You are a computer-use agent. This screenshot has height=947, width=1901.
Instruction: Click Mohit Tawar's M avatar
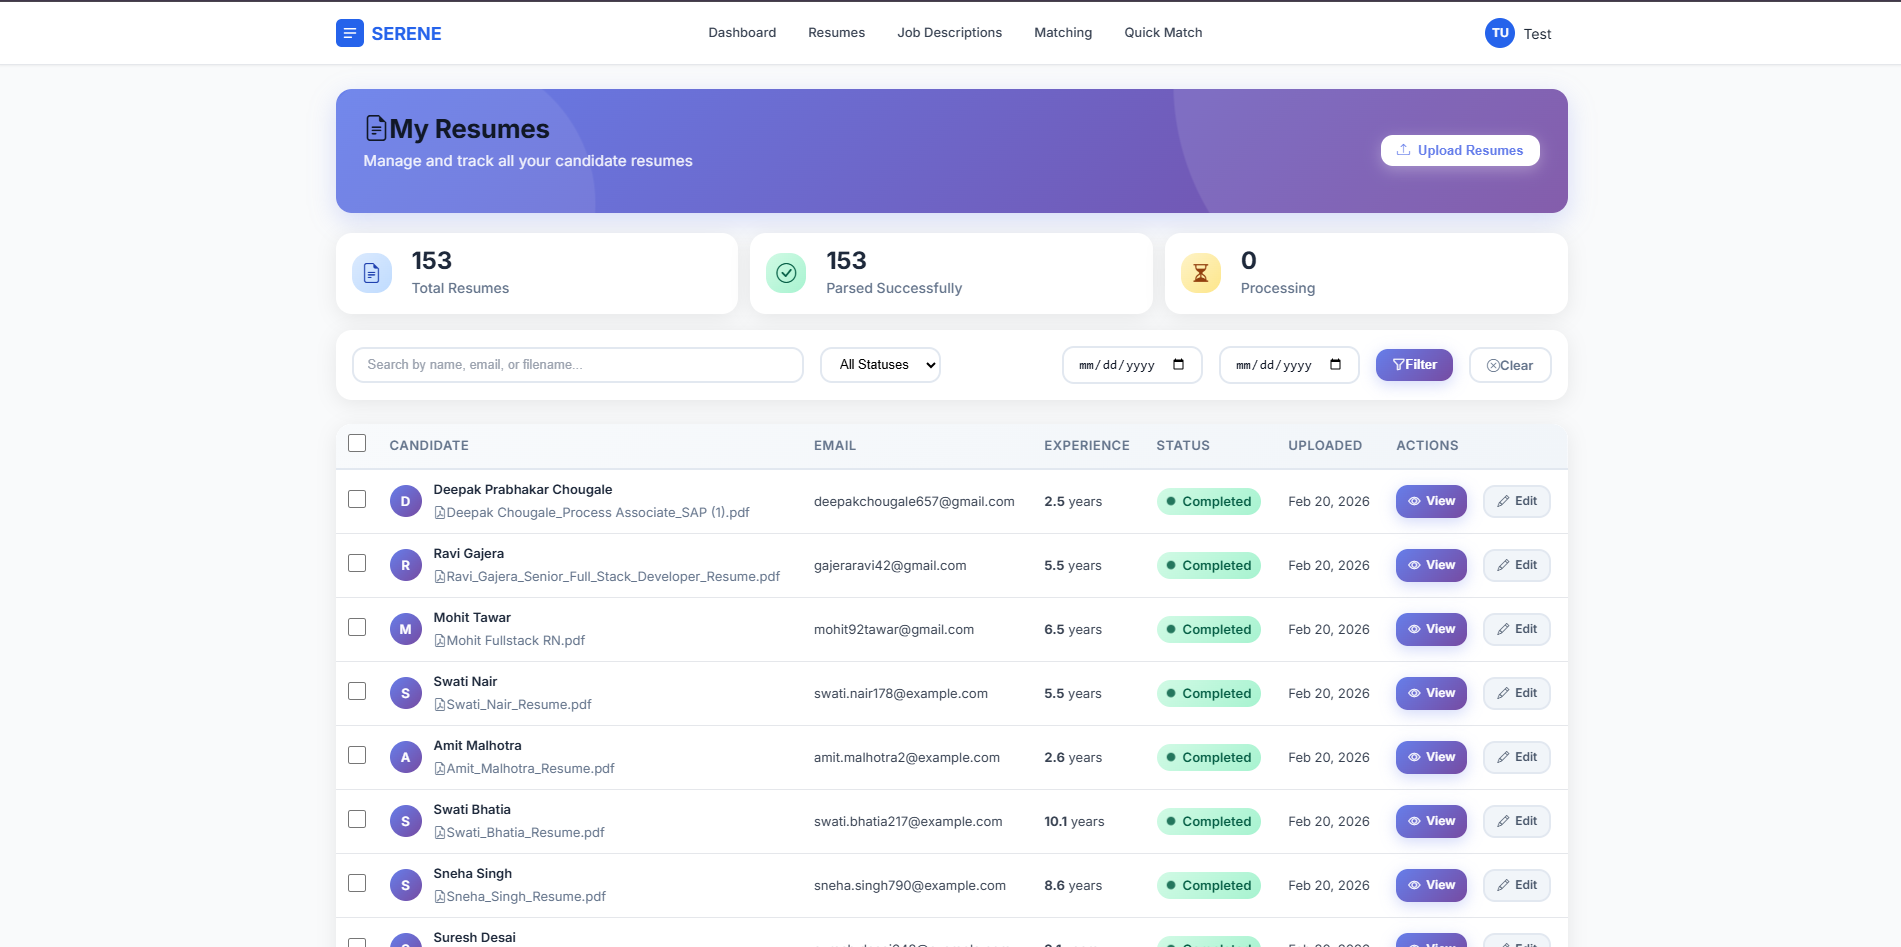pos(405,629)
